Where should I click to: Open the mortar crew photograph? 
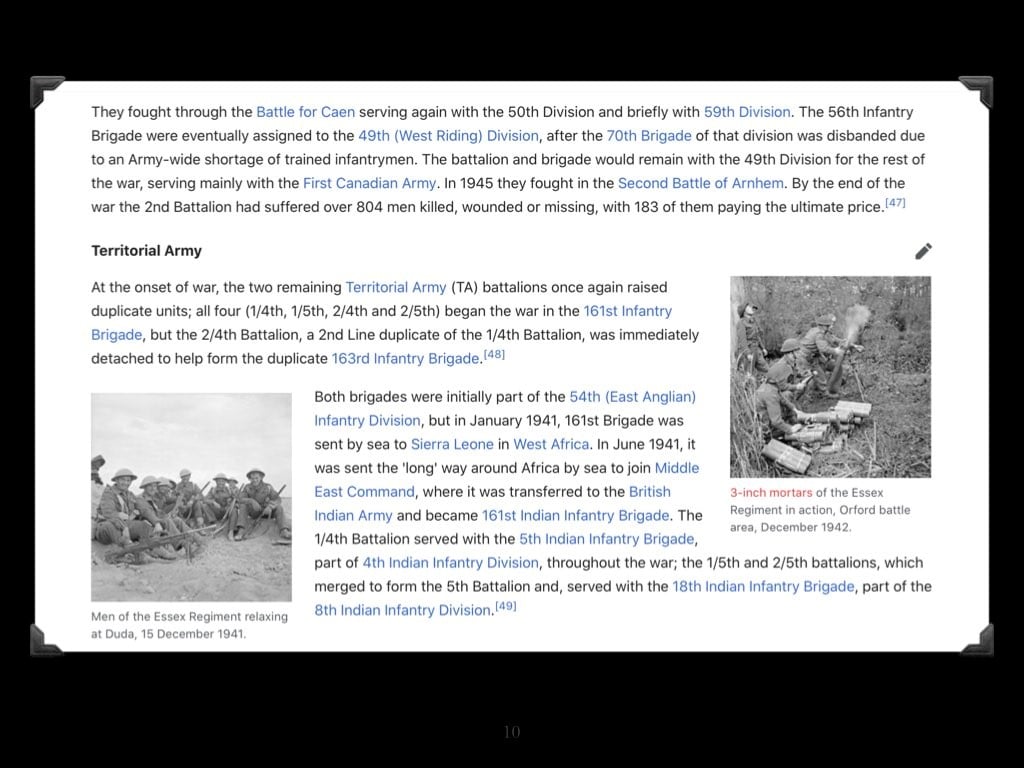pyautogui.click(x=830, y=377)
